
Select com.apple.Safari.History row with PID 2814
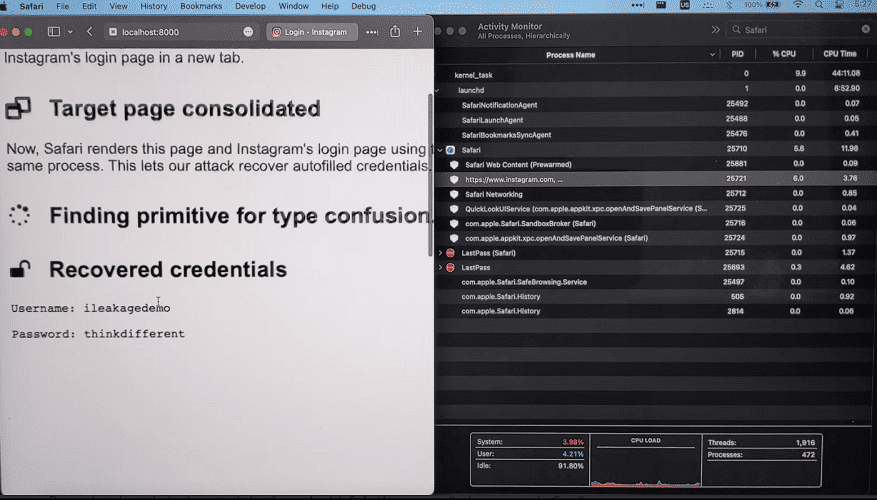[653, 311]
